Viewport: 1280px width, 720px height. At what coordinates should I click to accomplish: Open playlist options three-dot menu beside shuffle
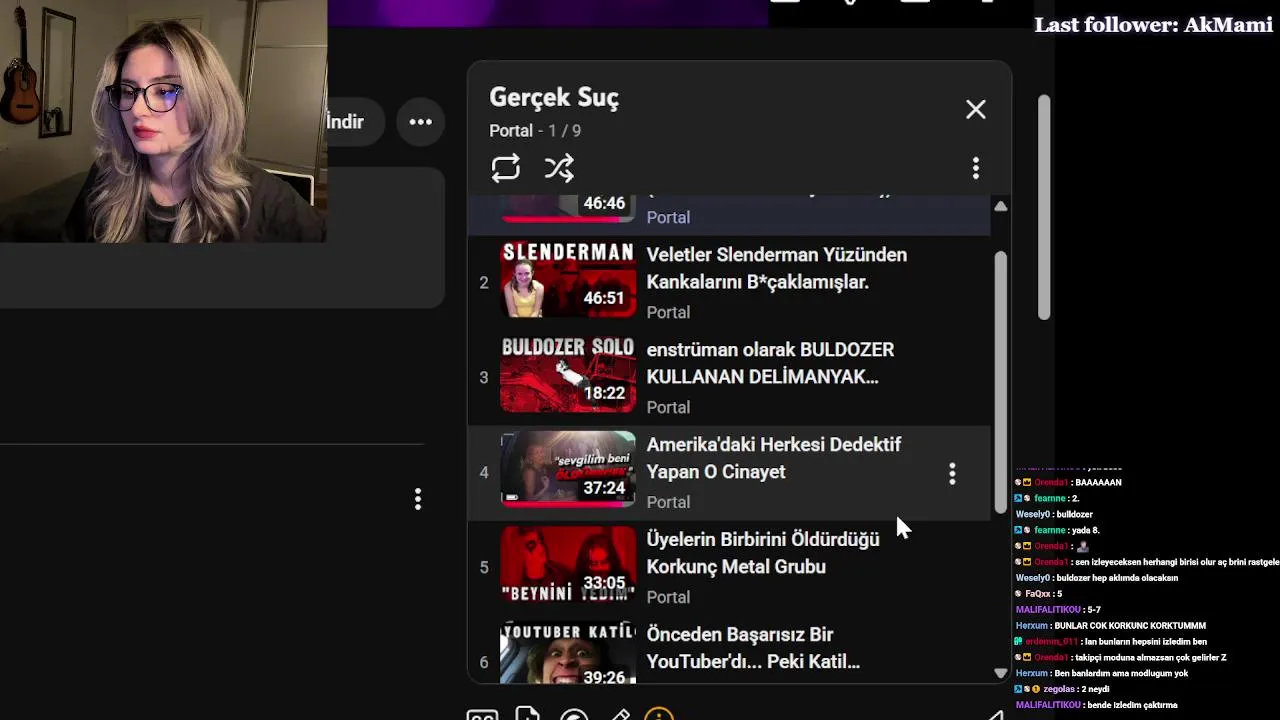pos(975,168)
